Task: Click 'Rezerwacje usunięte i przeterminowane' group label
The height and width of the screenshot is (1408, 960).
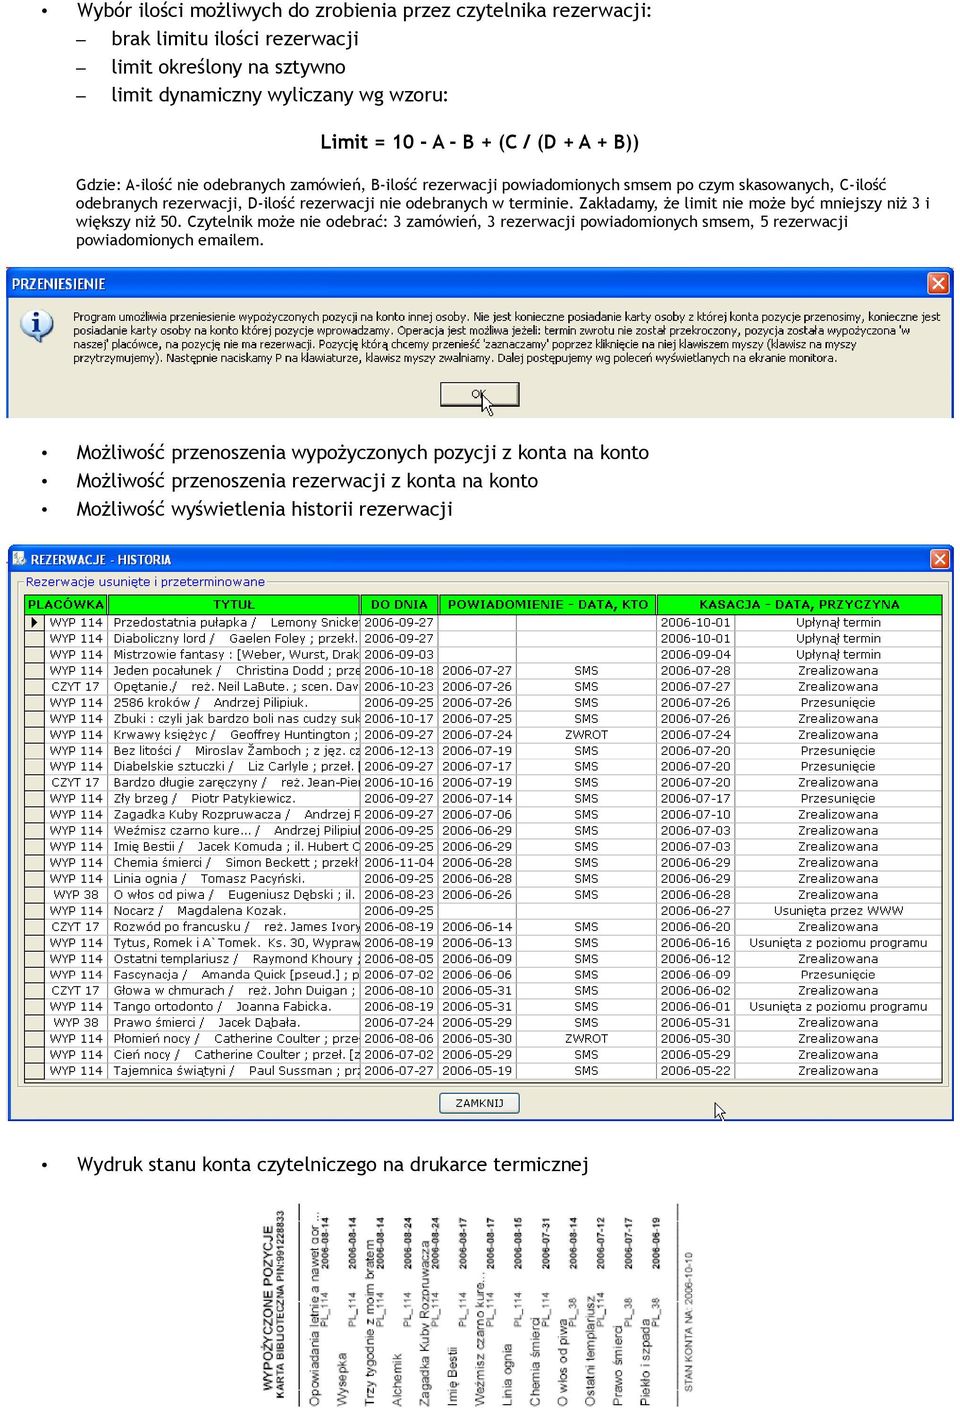Action: [145, 581]
